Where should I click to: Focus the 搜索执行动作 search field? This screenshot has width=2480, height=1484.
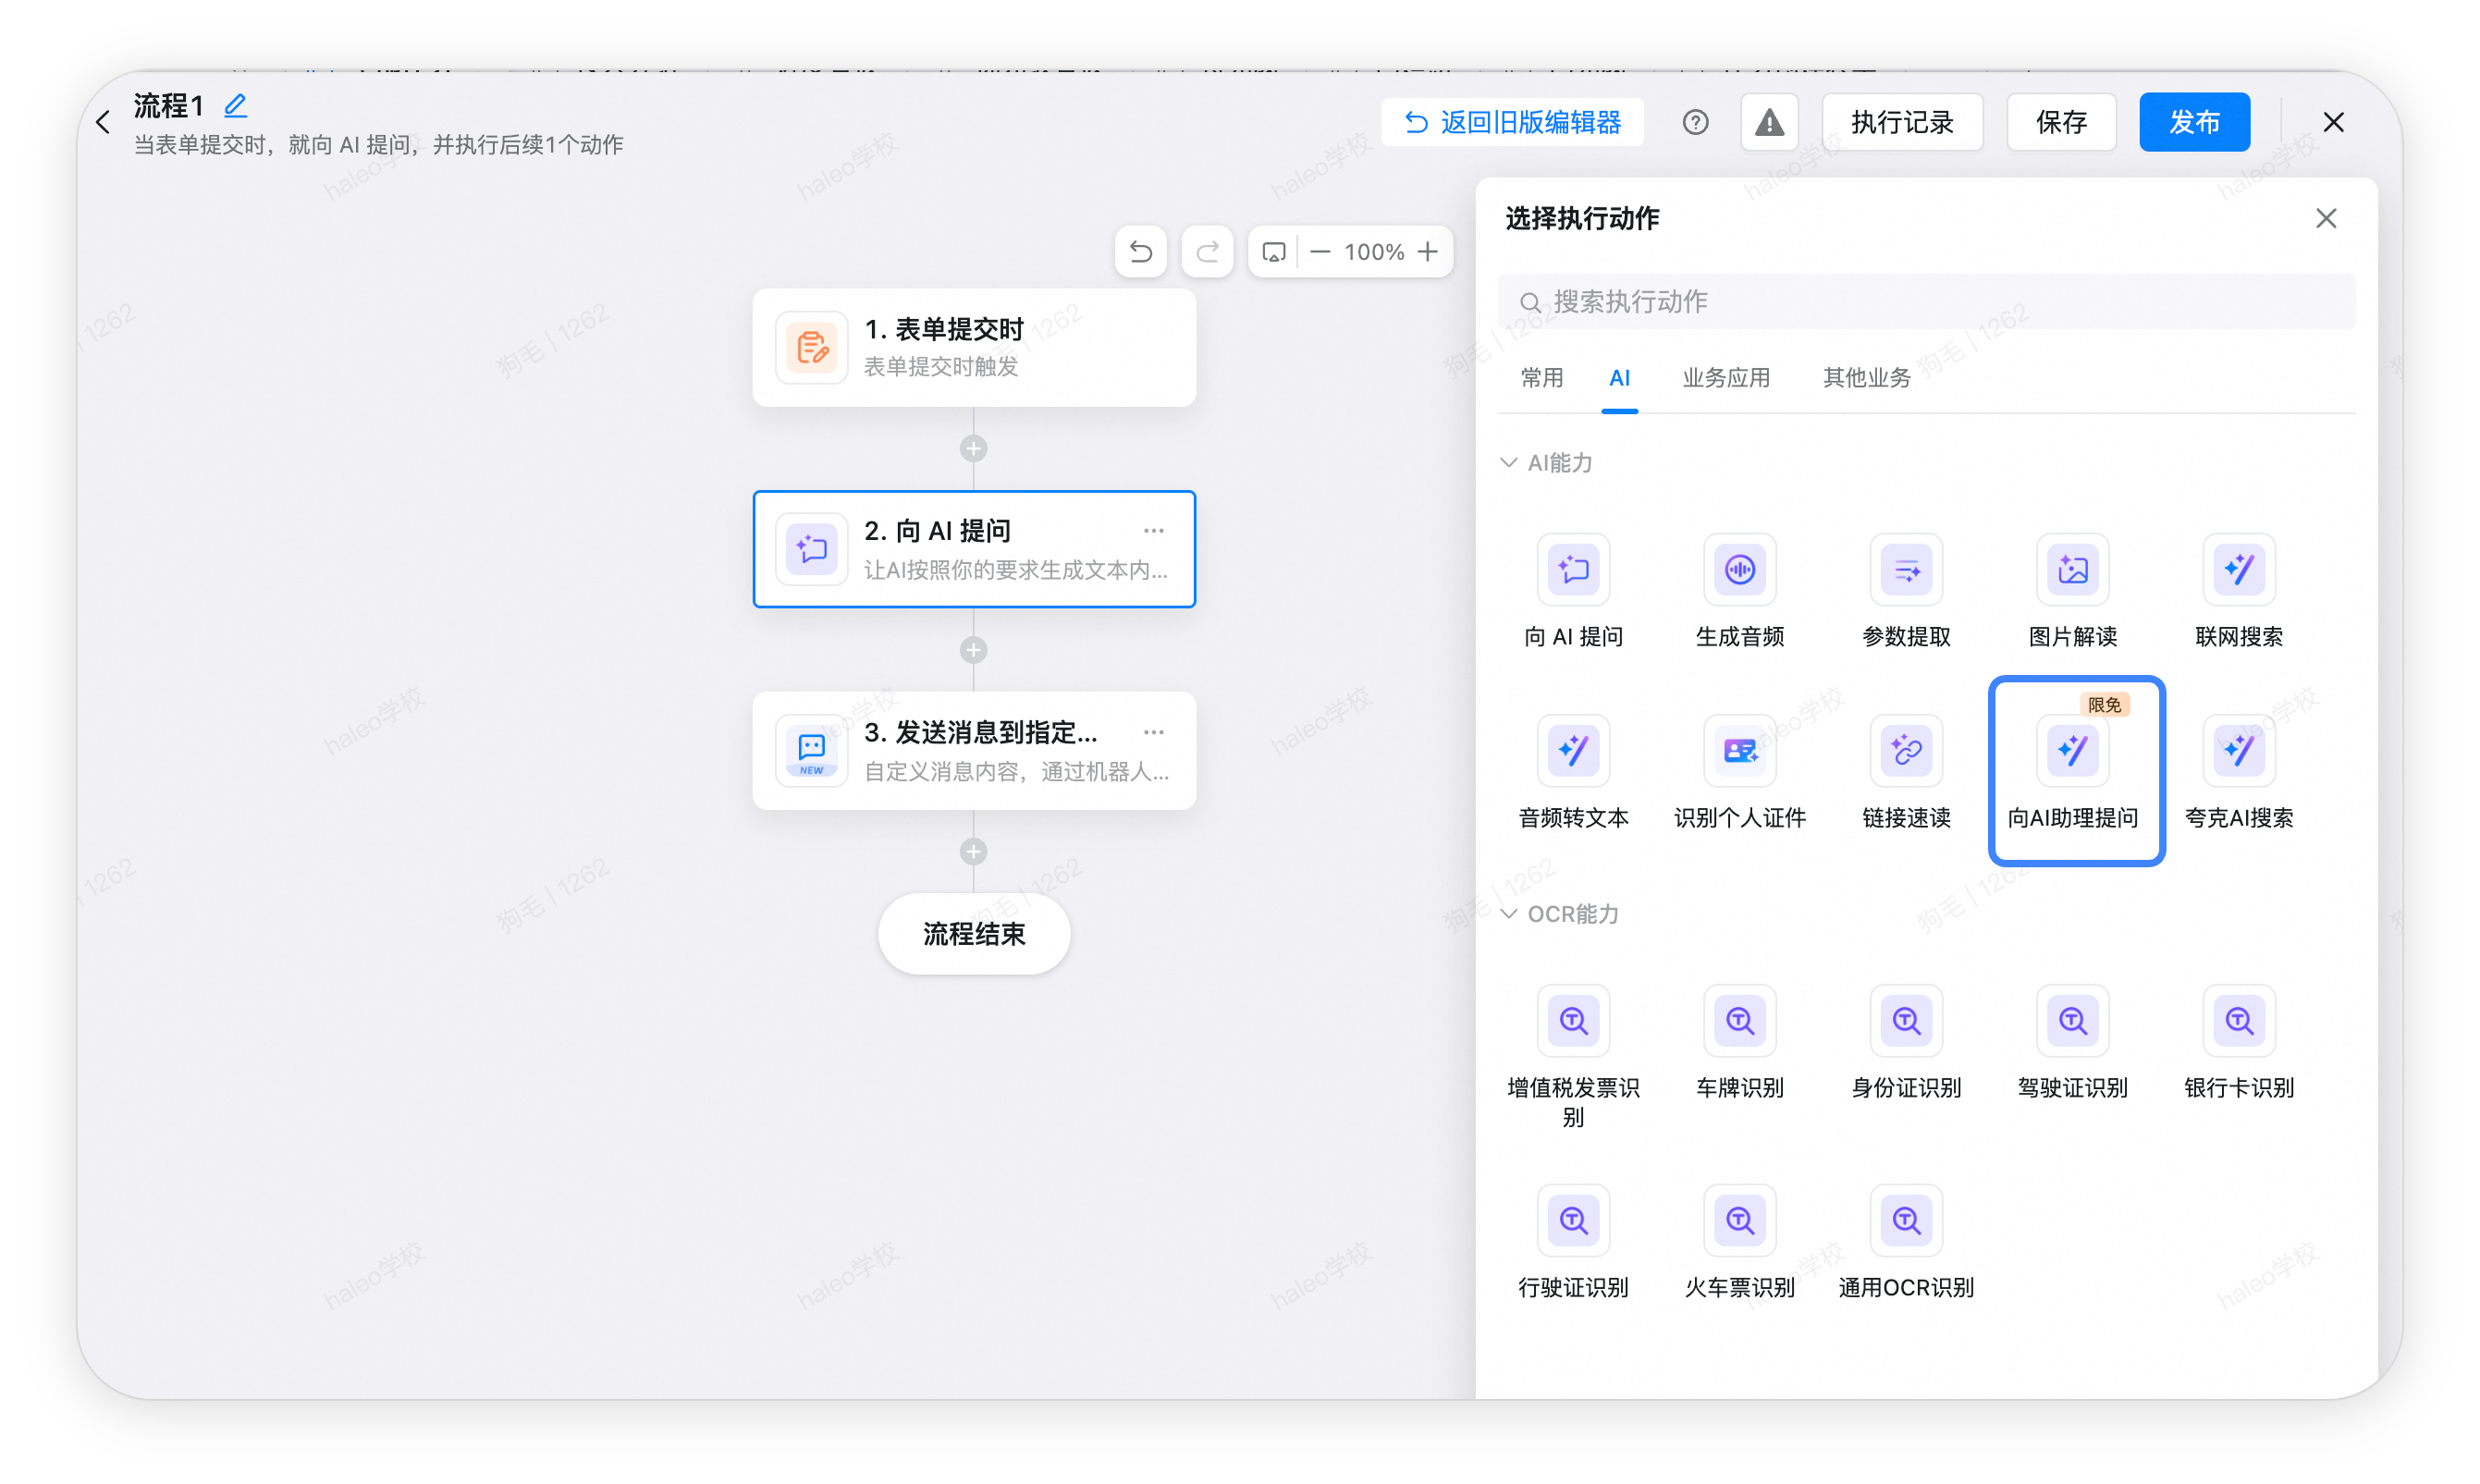point(1925,301)
